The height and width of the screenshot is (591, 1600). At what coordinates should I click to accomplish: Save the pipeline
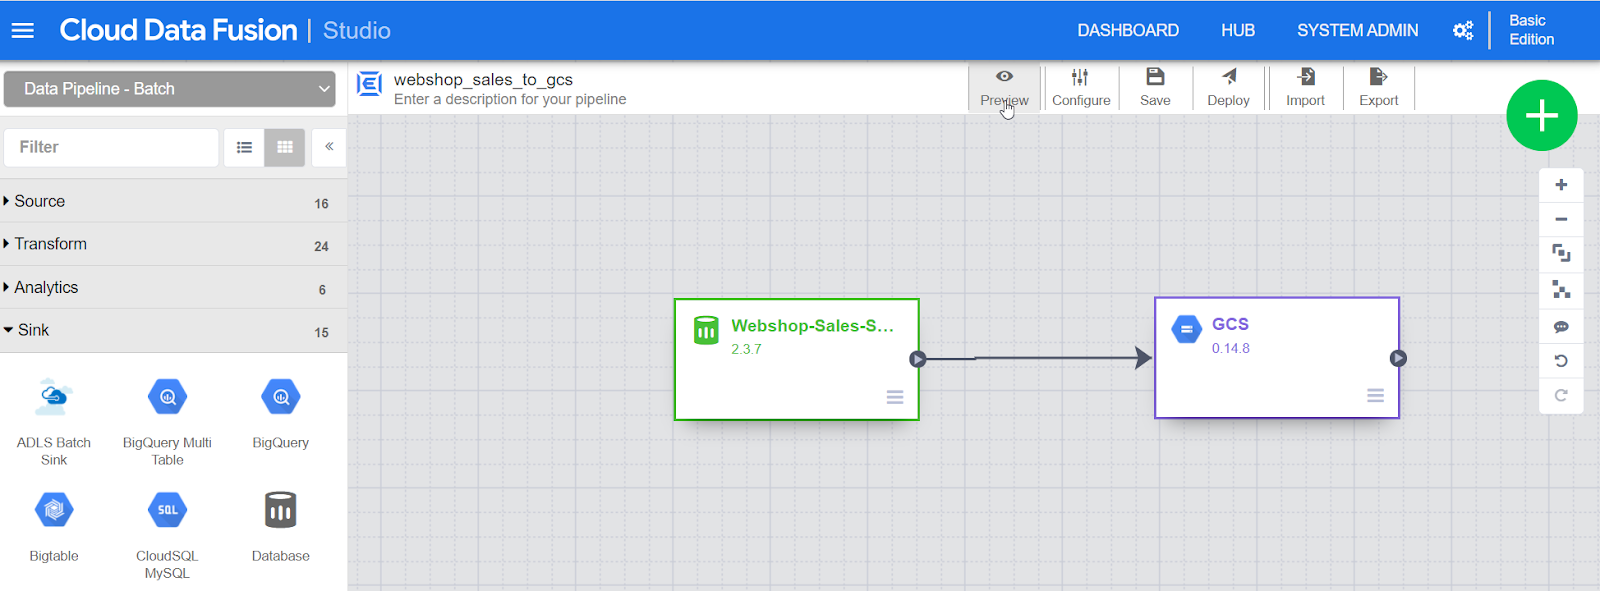[1155, 87]
